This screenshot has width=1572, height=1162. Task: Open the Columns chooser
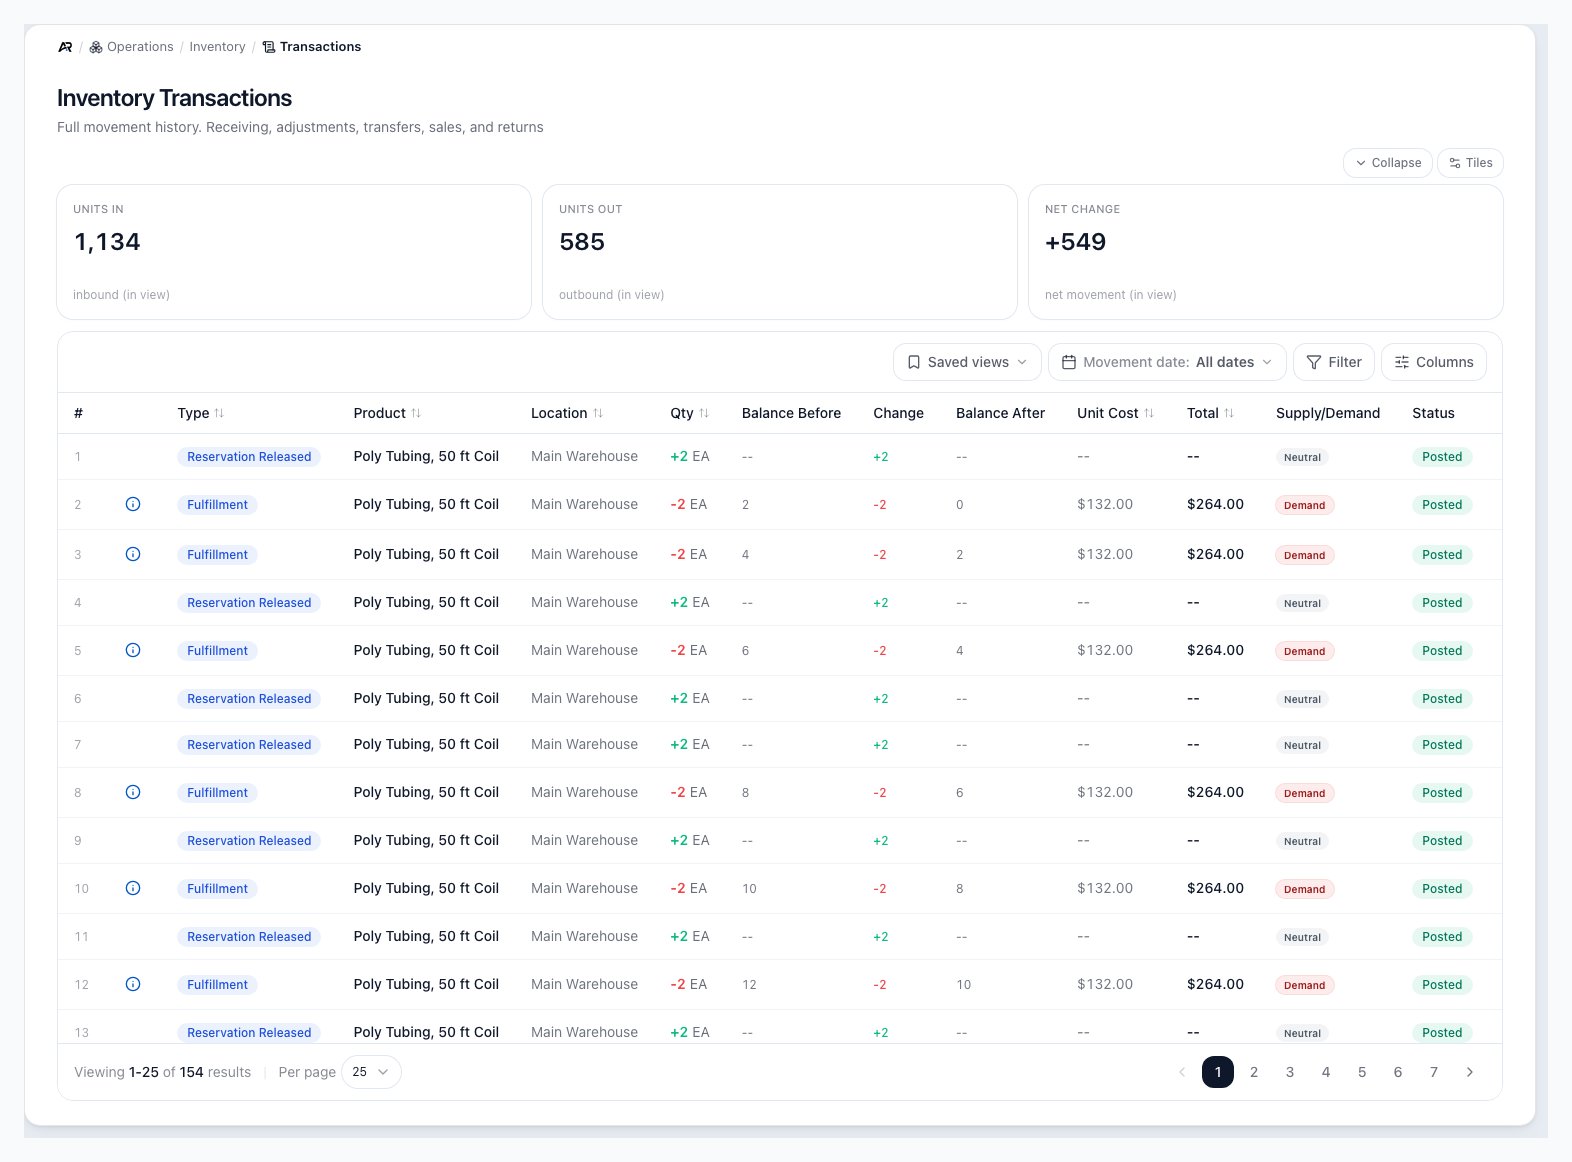click(x=1434, y=362)
